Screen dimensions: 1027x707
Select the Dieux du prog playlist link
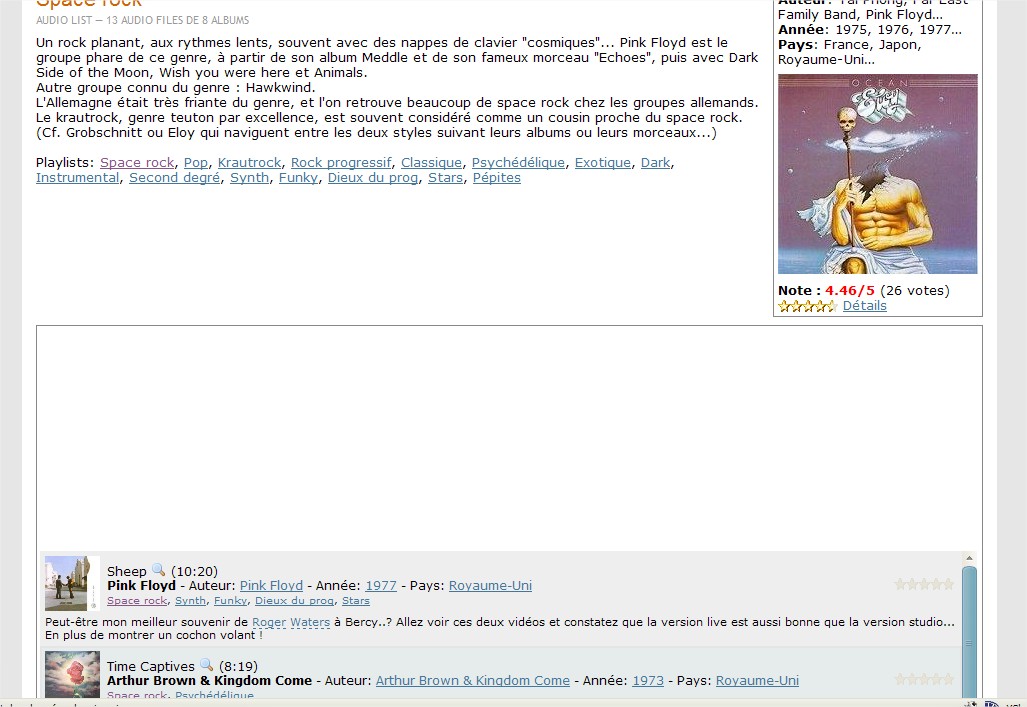pos(373,178)
